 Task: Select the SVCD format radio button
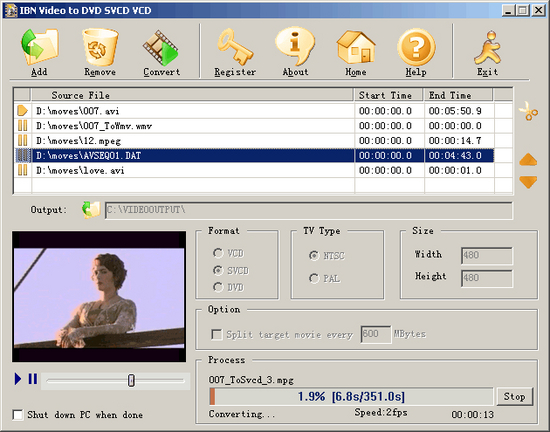pos(217,270)
